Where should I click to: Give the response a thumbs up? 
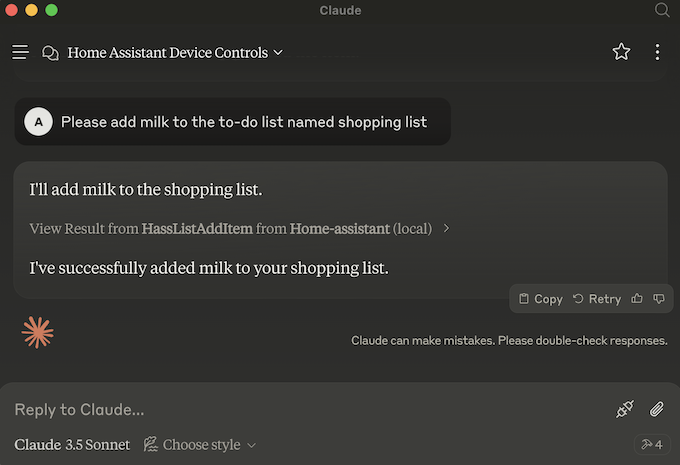[x=637, y=299]
